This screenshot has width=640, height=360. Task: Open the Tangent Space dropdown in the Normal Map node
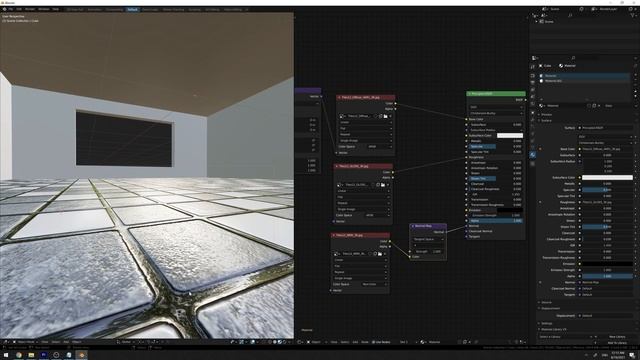point(429,239)
